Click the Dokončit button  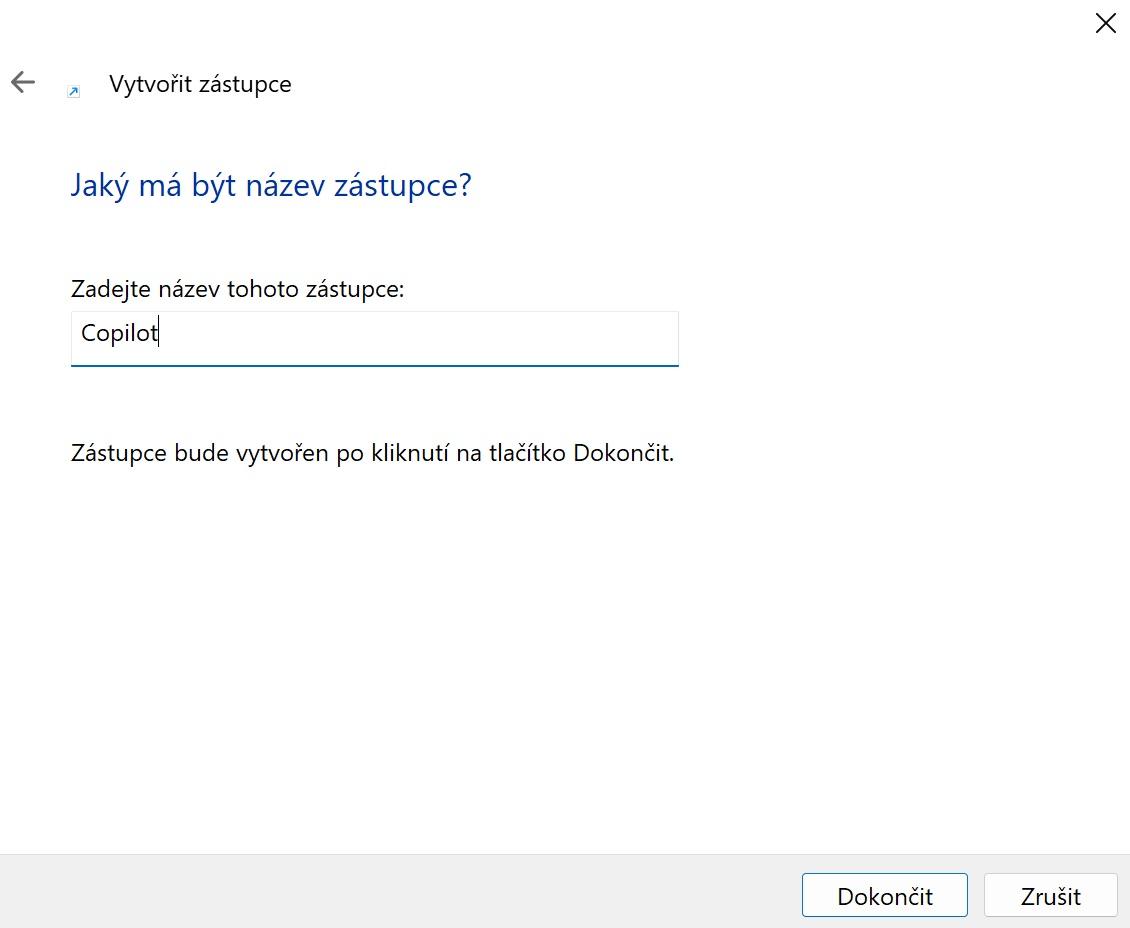[x=884, y=896]
